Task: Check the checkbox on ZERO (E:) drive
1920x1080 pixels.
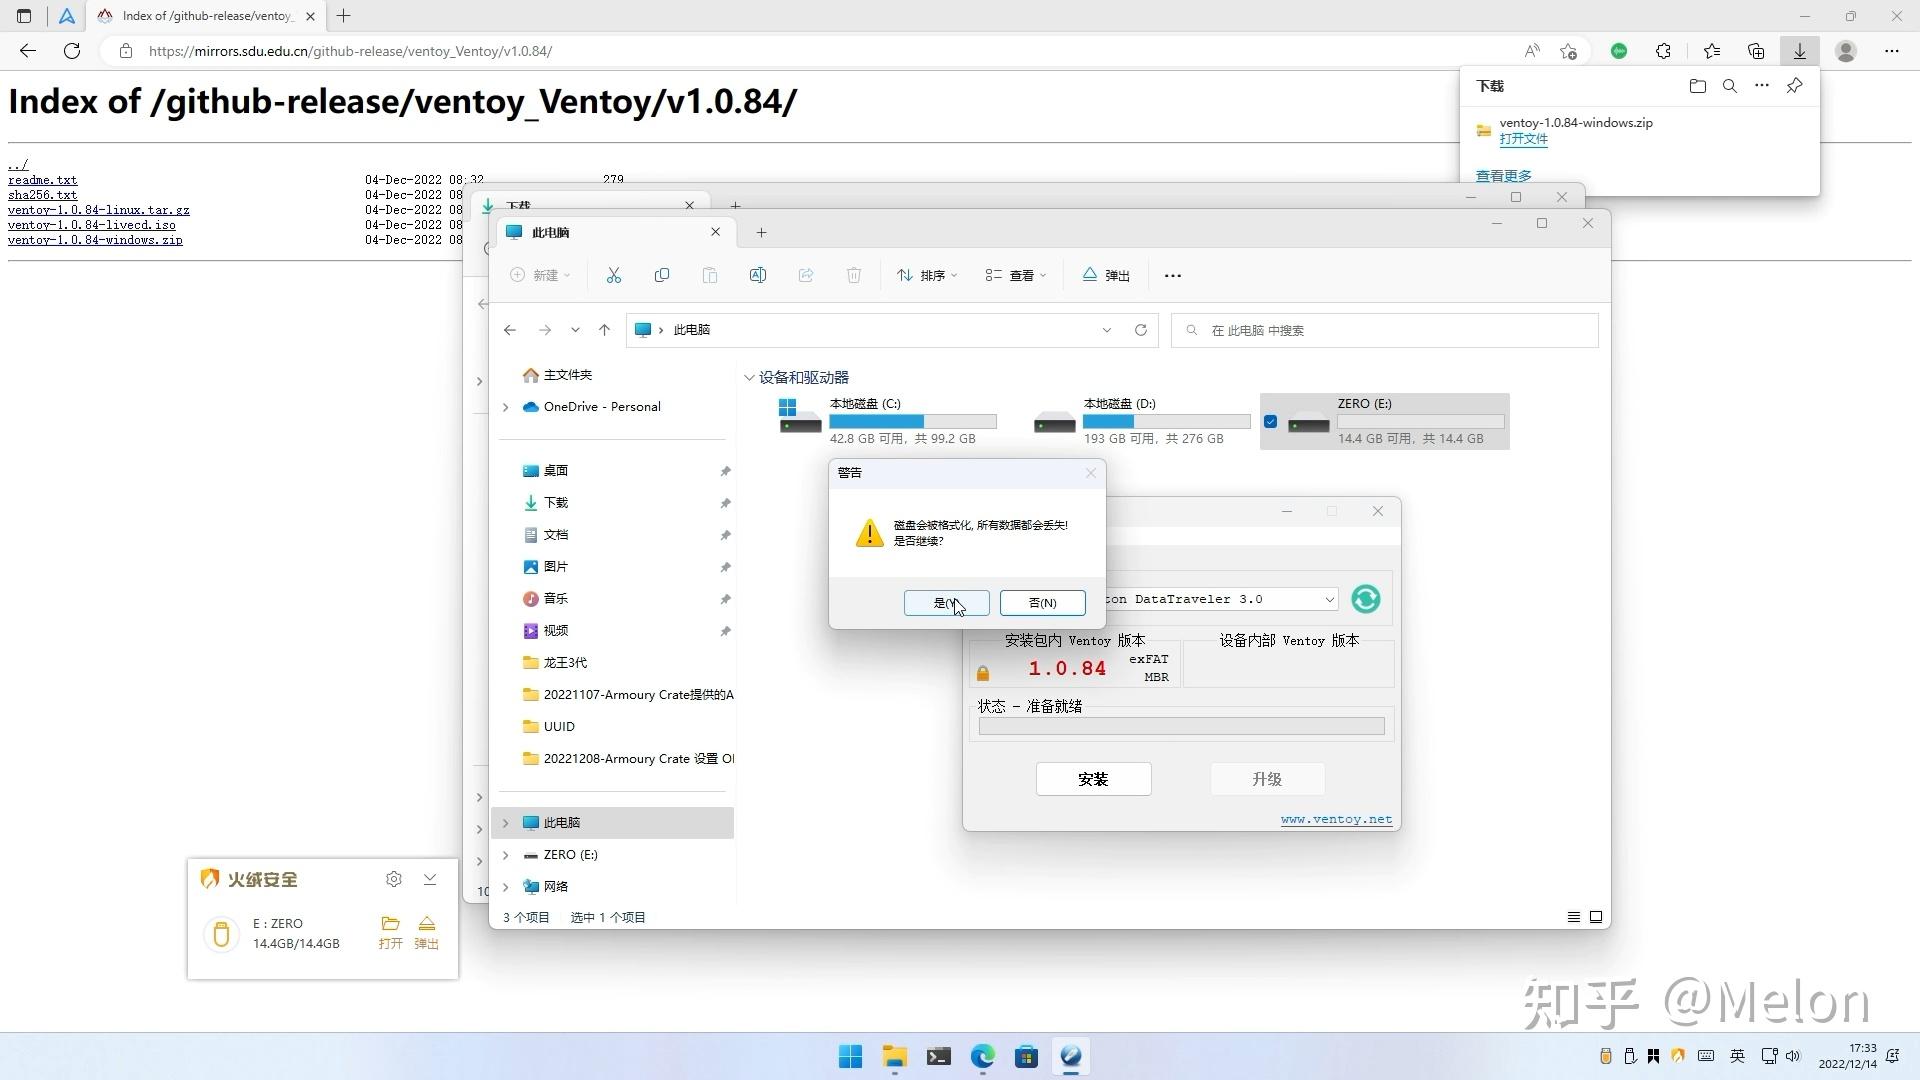Action: [x=1271, y=422]
